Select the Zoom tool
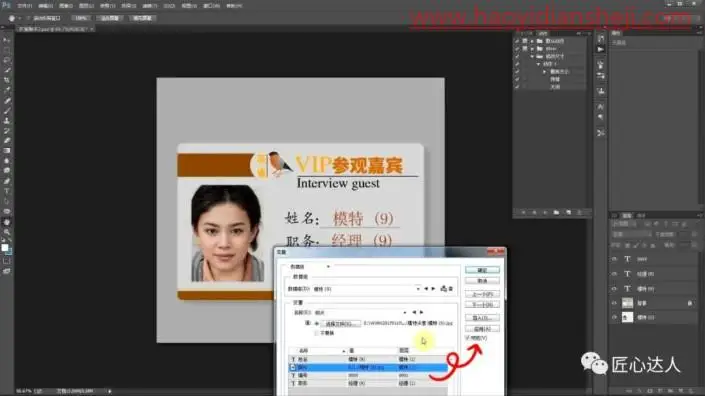This screenshot has height=396, width=705. click(7, 232)
